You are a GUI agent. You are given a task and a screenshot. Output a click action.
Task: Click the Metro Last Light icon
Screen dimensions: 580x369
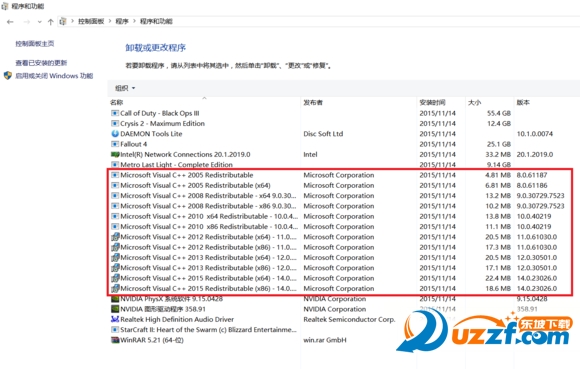(115, 165)
